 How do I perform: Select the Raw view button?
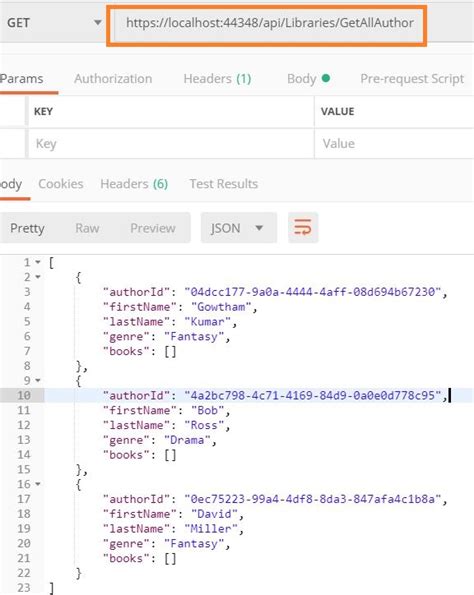[x=87, y=228]
